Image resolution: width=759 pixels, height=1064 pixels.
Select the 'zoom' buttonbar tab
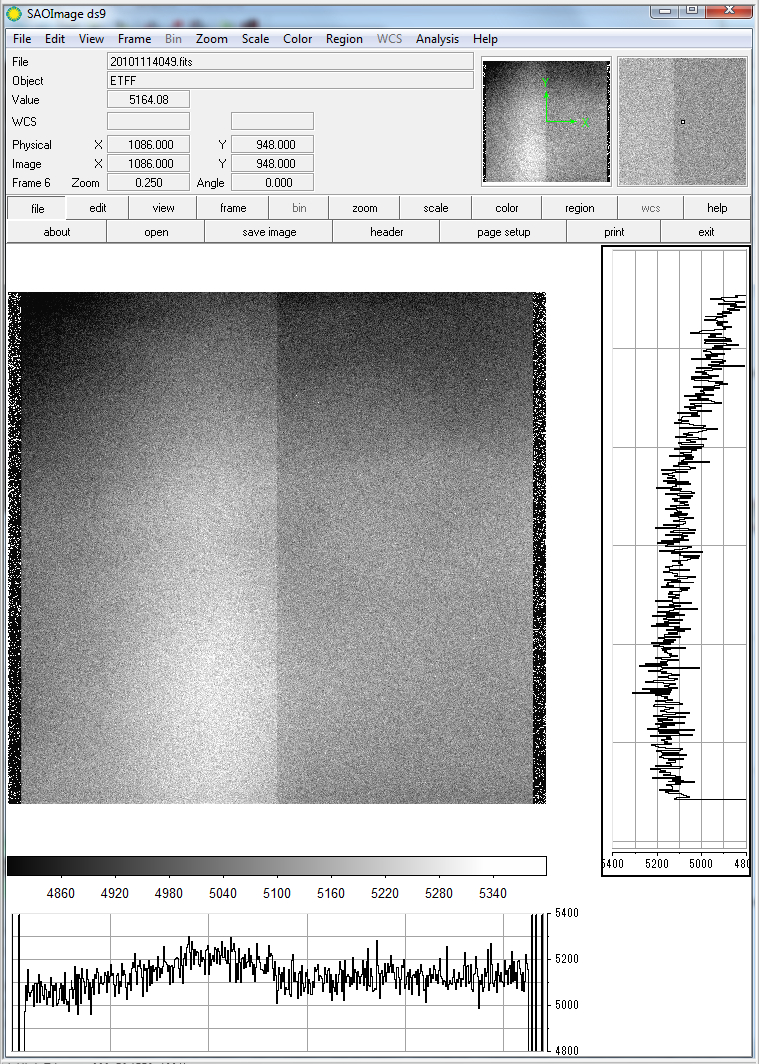(365, 208)
